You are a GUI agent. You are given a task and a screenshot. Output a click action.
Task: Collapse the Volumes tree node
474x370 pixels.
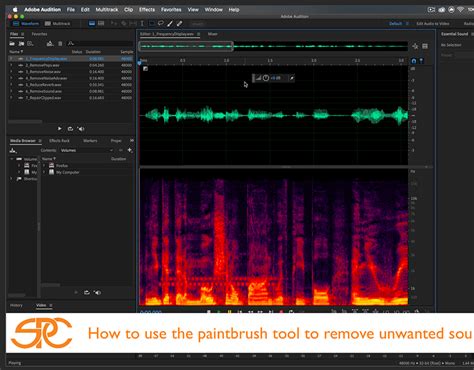coord(12,159)
